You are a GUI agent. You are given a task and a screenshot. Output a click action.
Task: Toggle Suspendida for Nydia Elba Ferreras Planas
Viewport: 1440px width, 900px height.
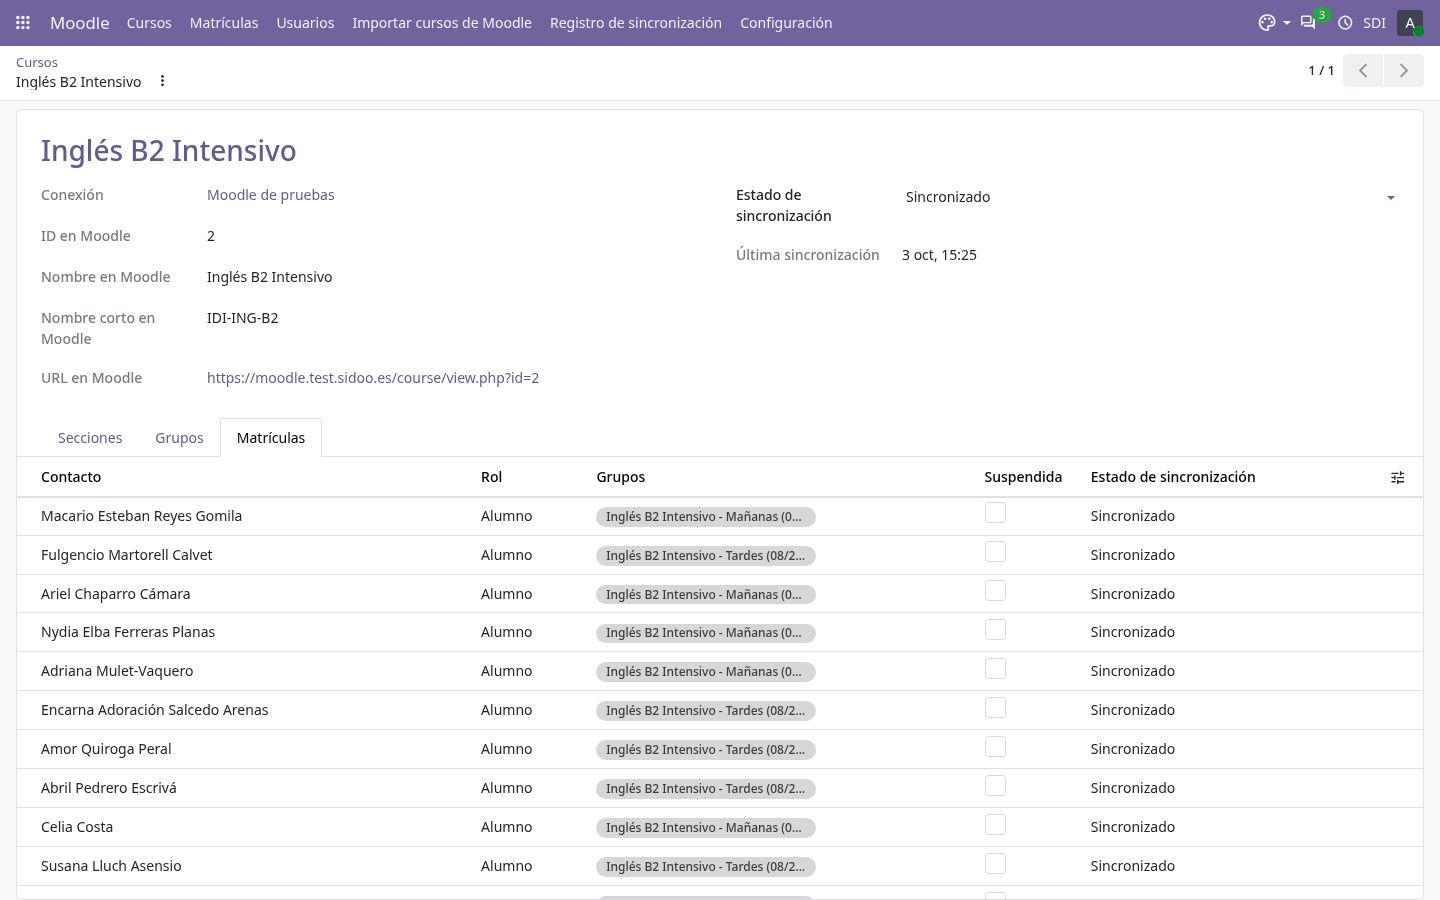coord(995,630)
